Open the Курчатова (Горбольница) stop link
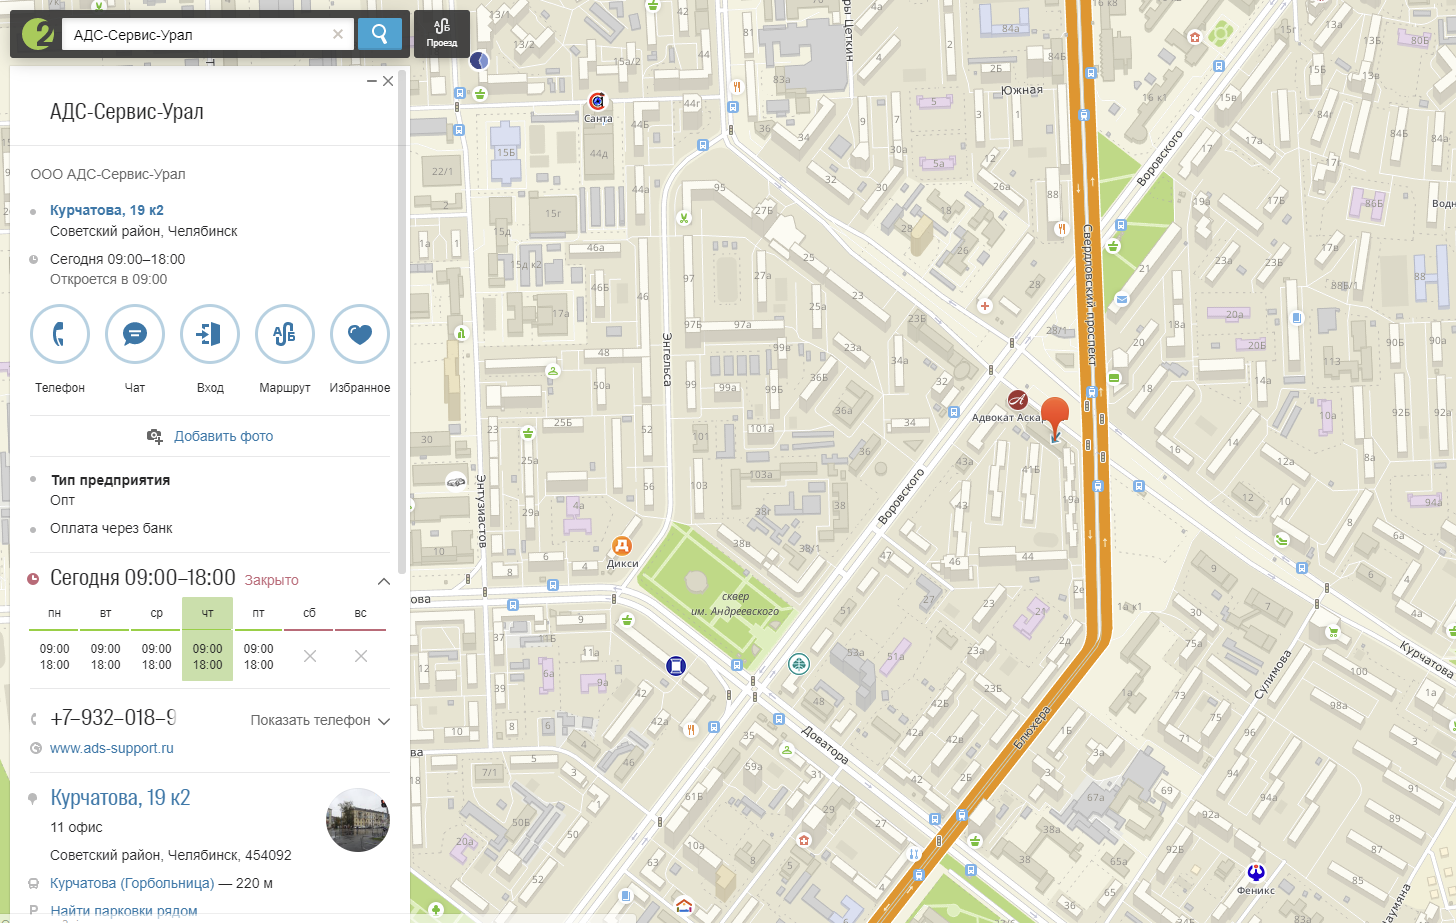Screen dimensions: 1456x923 coord(132,883)
